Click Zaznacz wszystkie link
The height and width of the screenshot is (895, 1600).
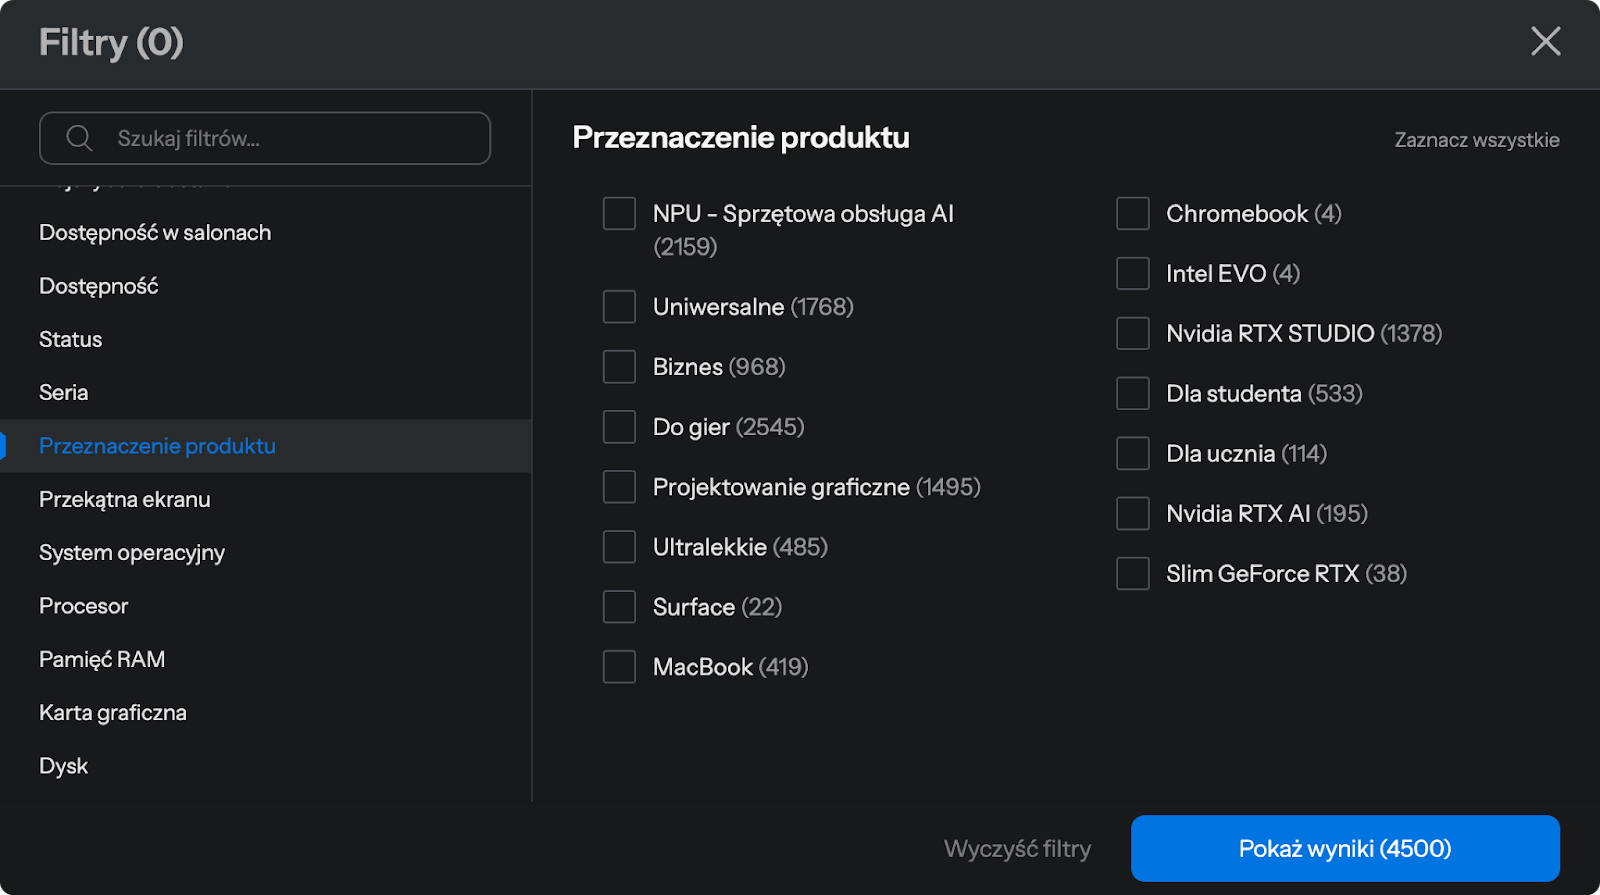[1476, 140]
